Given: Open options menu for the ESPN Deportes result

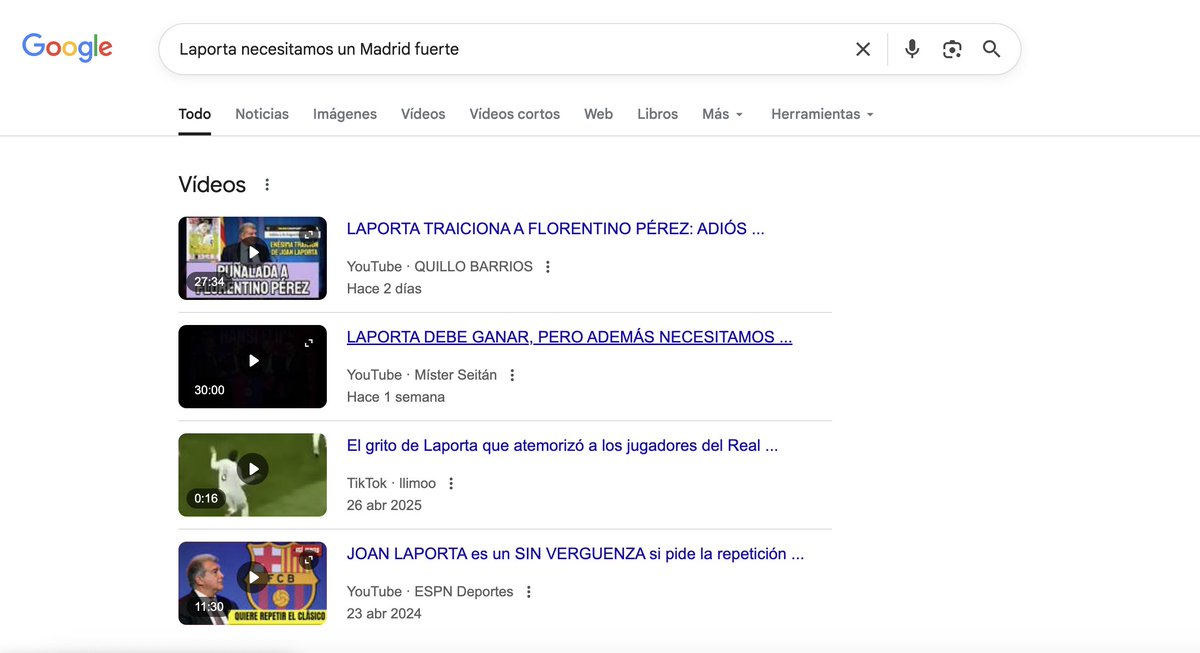Looking at the screenshot, I should [527, 591].
